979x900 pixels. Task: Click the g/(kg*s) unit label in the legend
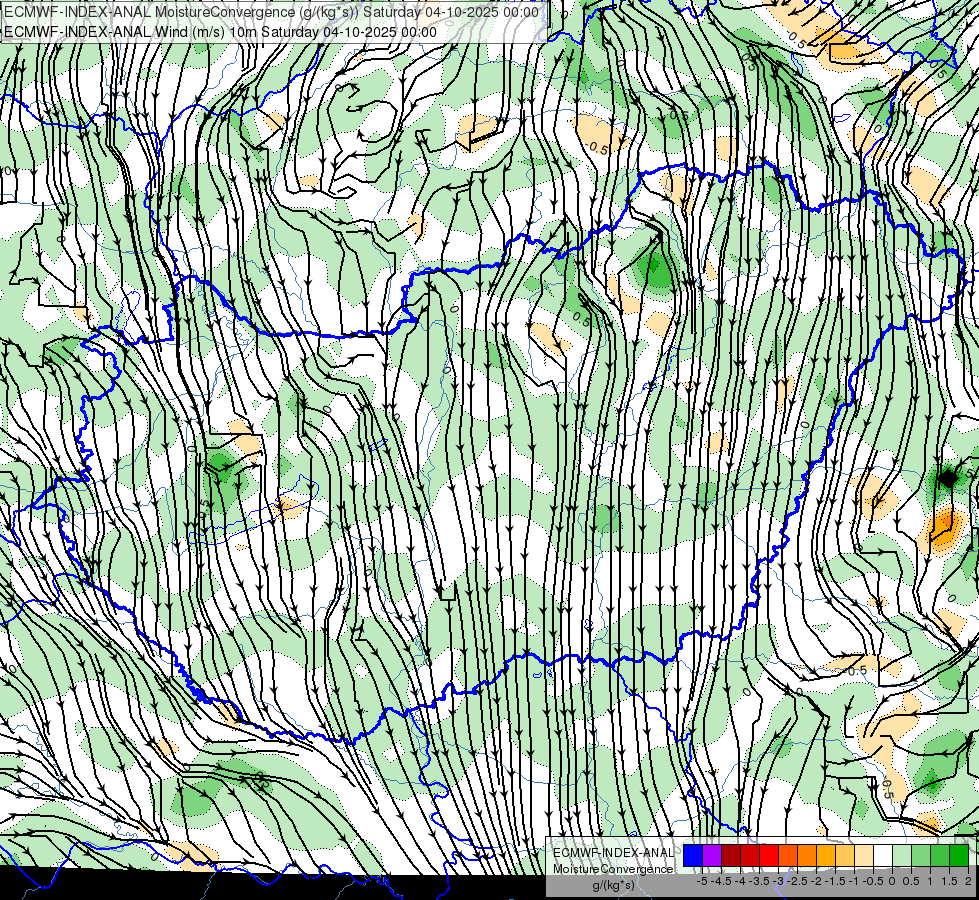pyautogui.click(x=614, y=885)
